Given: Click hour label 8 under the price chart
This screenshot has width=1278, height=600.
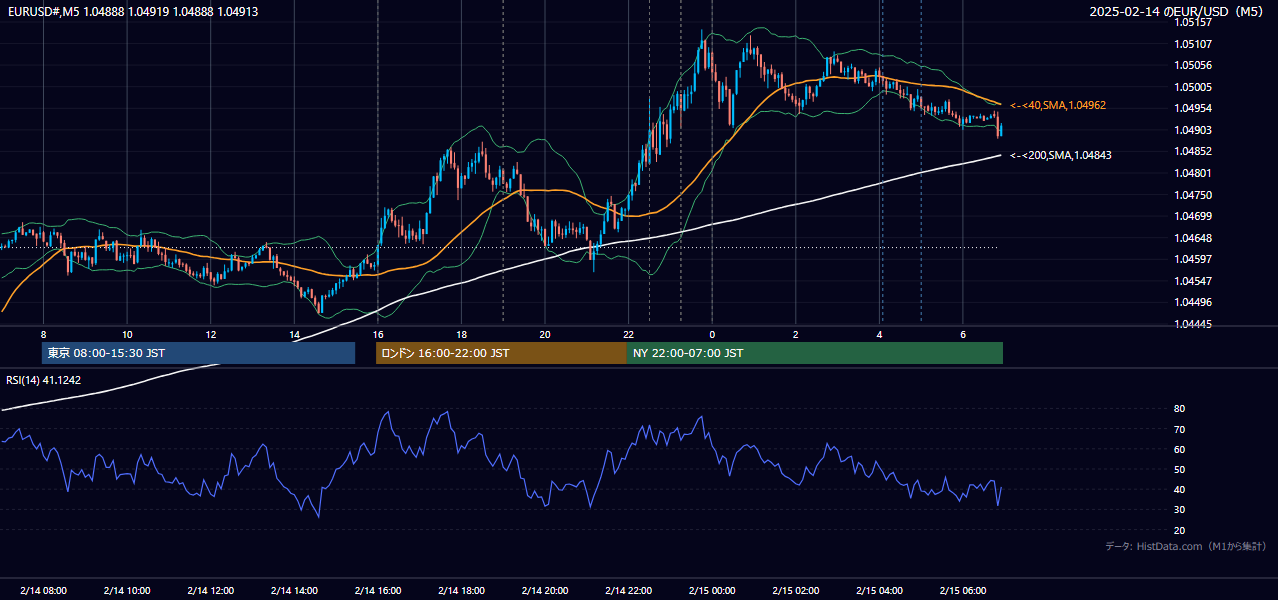Looking at the screenshot, I should tap(43, 334).
